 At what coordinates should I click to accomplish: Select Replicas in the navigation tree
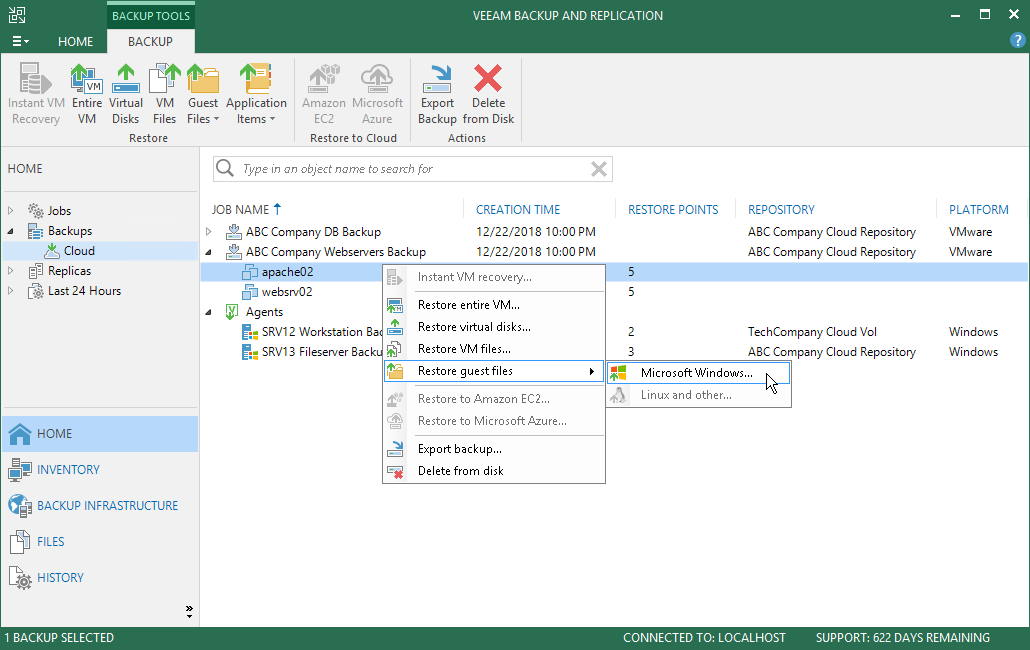(x=69, y=271)
